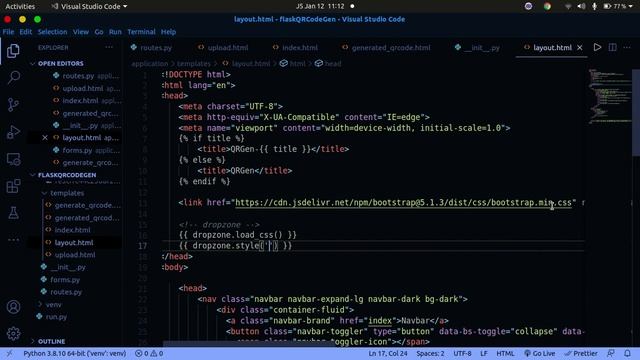Close layout.html in Open Editors list
The image size is (640, 360).
pyautogui.click(x=45, y=138)
